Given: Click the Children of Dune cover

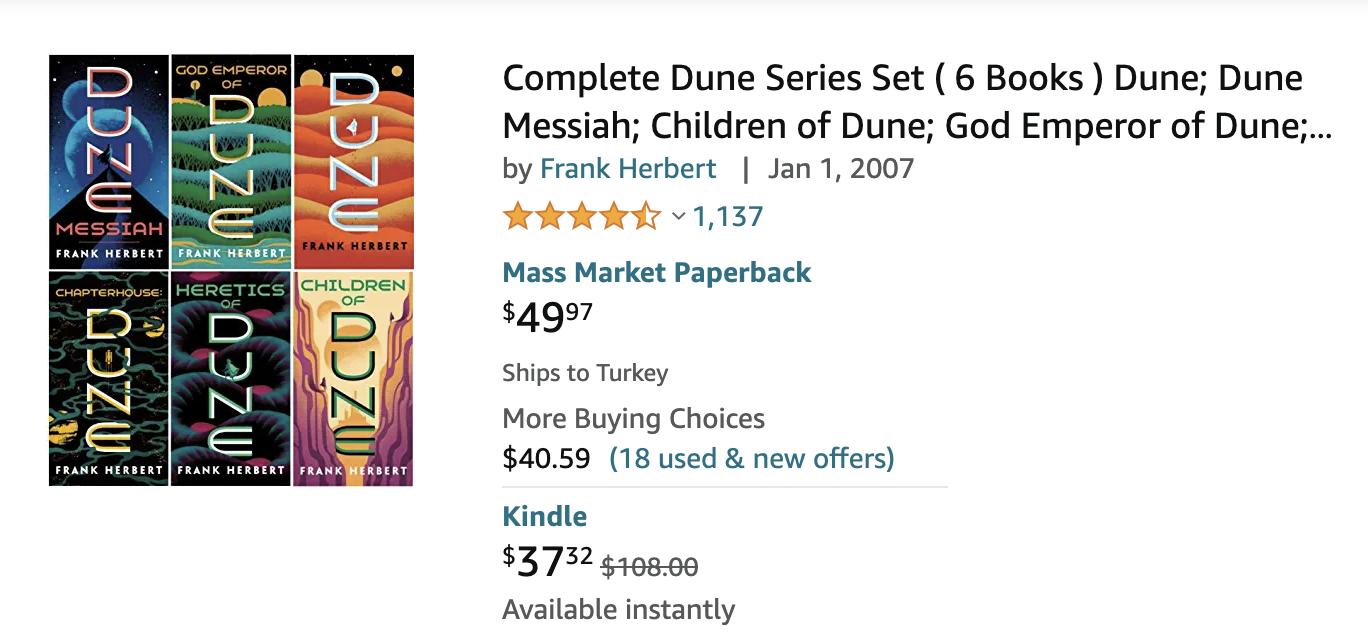Looking at the screenshot, I should (x=354, y=379).
